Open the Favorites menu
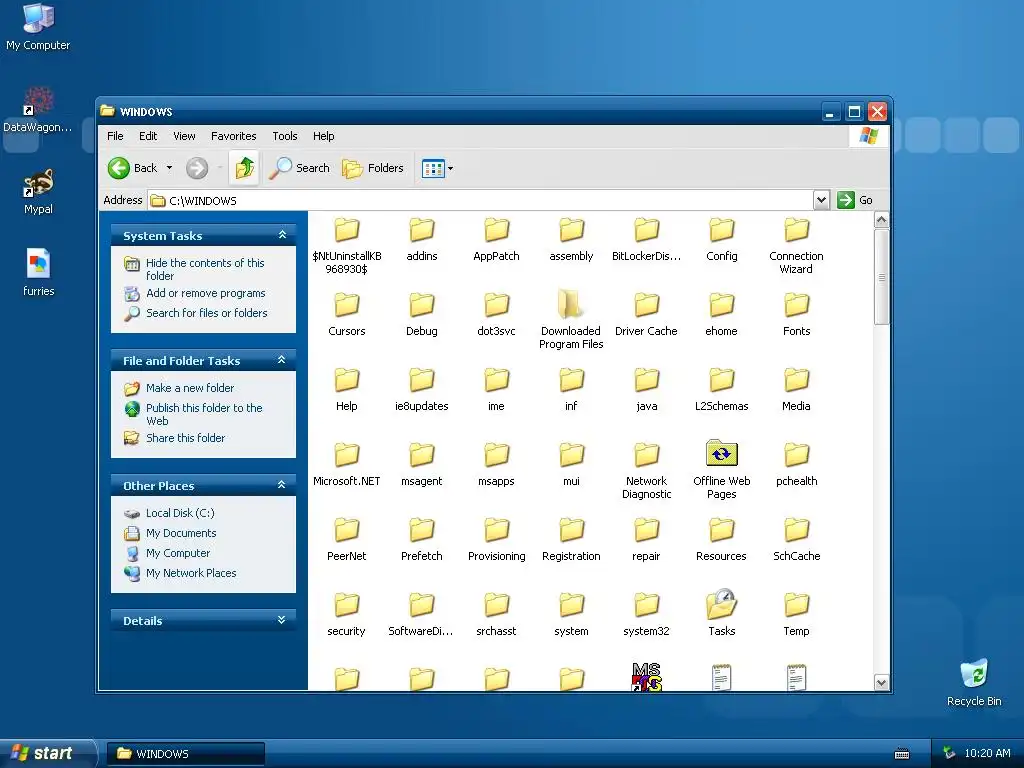 (x=233, y=136)
